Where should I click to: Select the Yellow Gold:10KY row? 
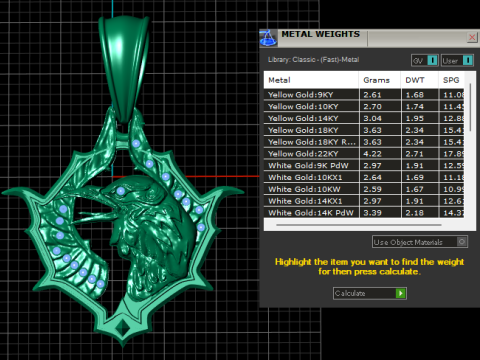(x=364, y=107)
